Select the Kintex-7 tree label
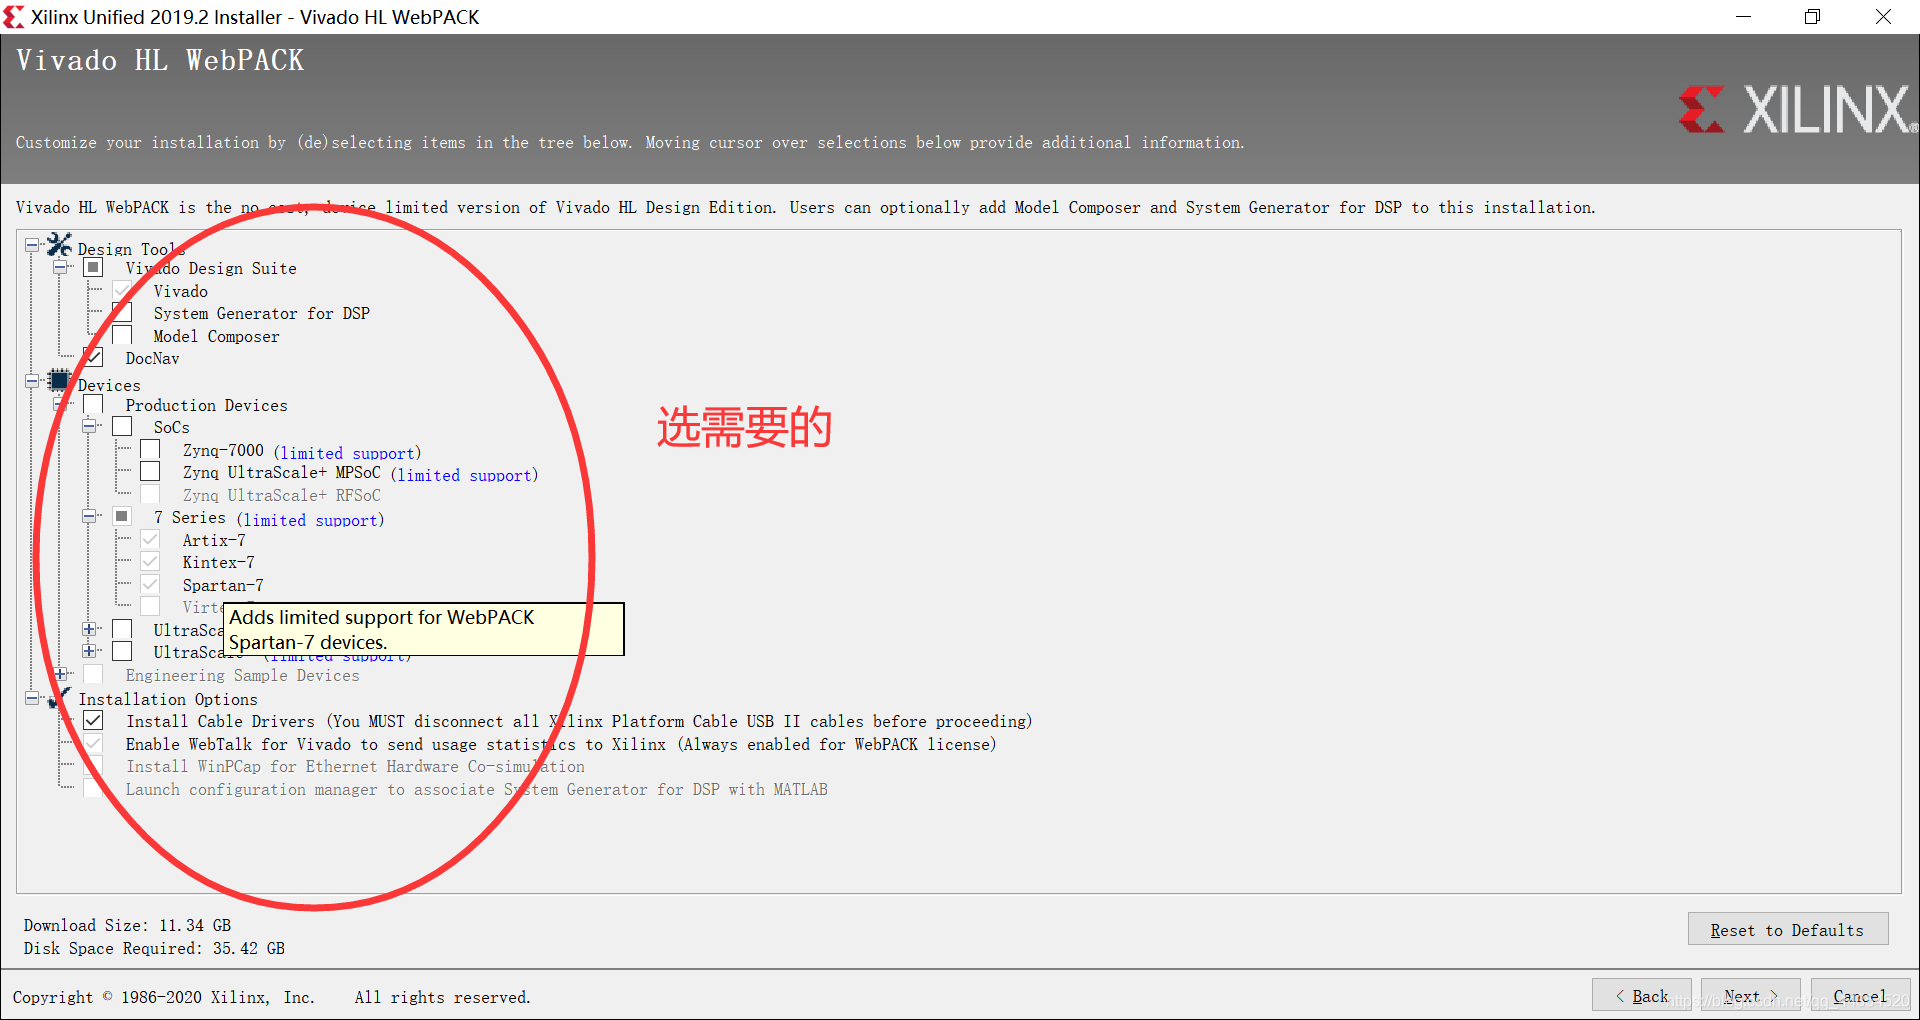This screenshot has height=1020, width=1920. click(218, 562)
